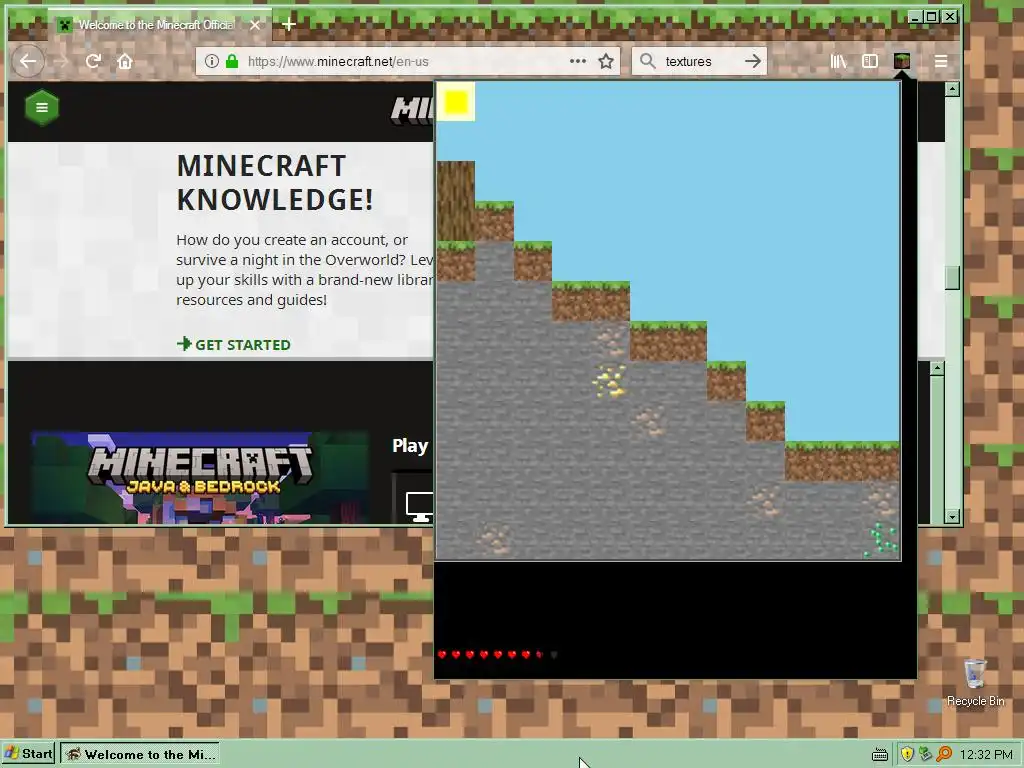Open the Library bookmarks icon
Image resolution: width=1024 pixels, height=768 pixels.
839,61
